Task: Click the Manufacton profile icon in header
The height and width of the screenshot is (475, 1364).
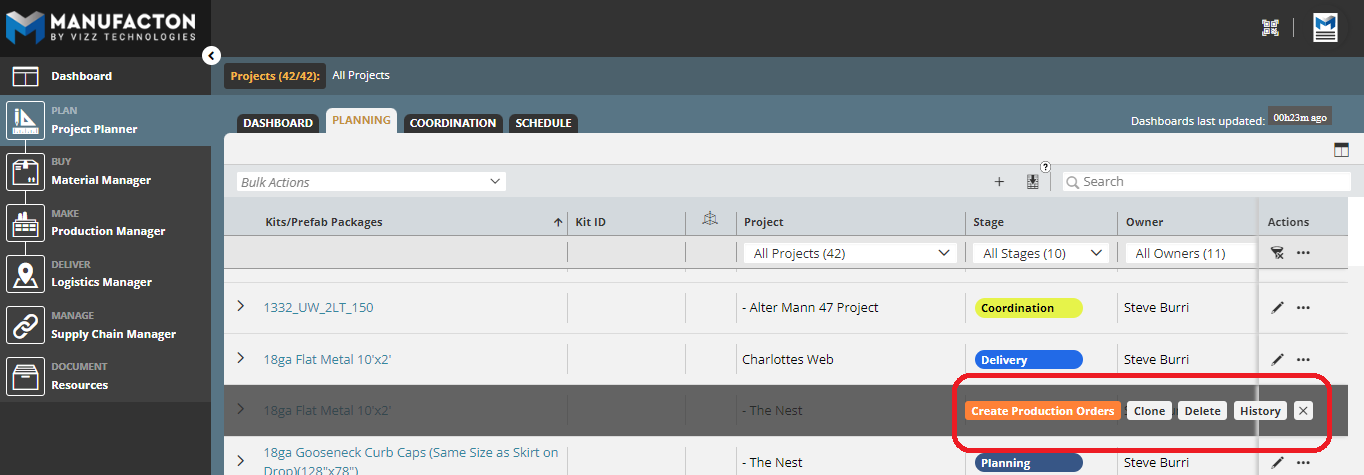Action: pos(1325,28)
